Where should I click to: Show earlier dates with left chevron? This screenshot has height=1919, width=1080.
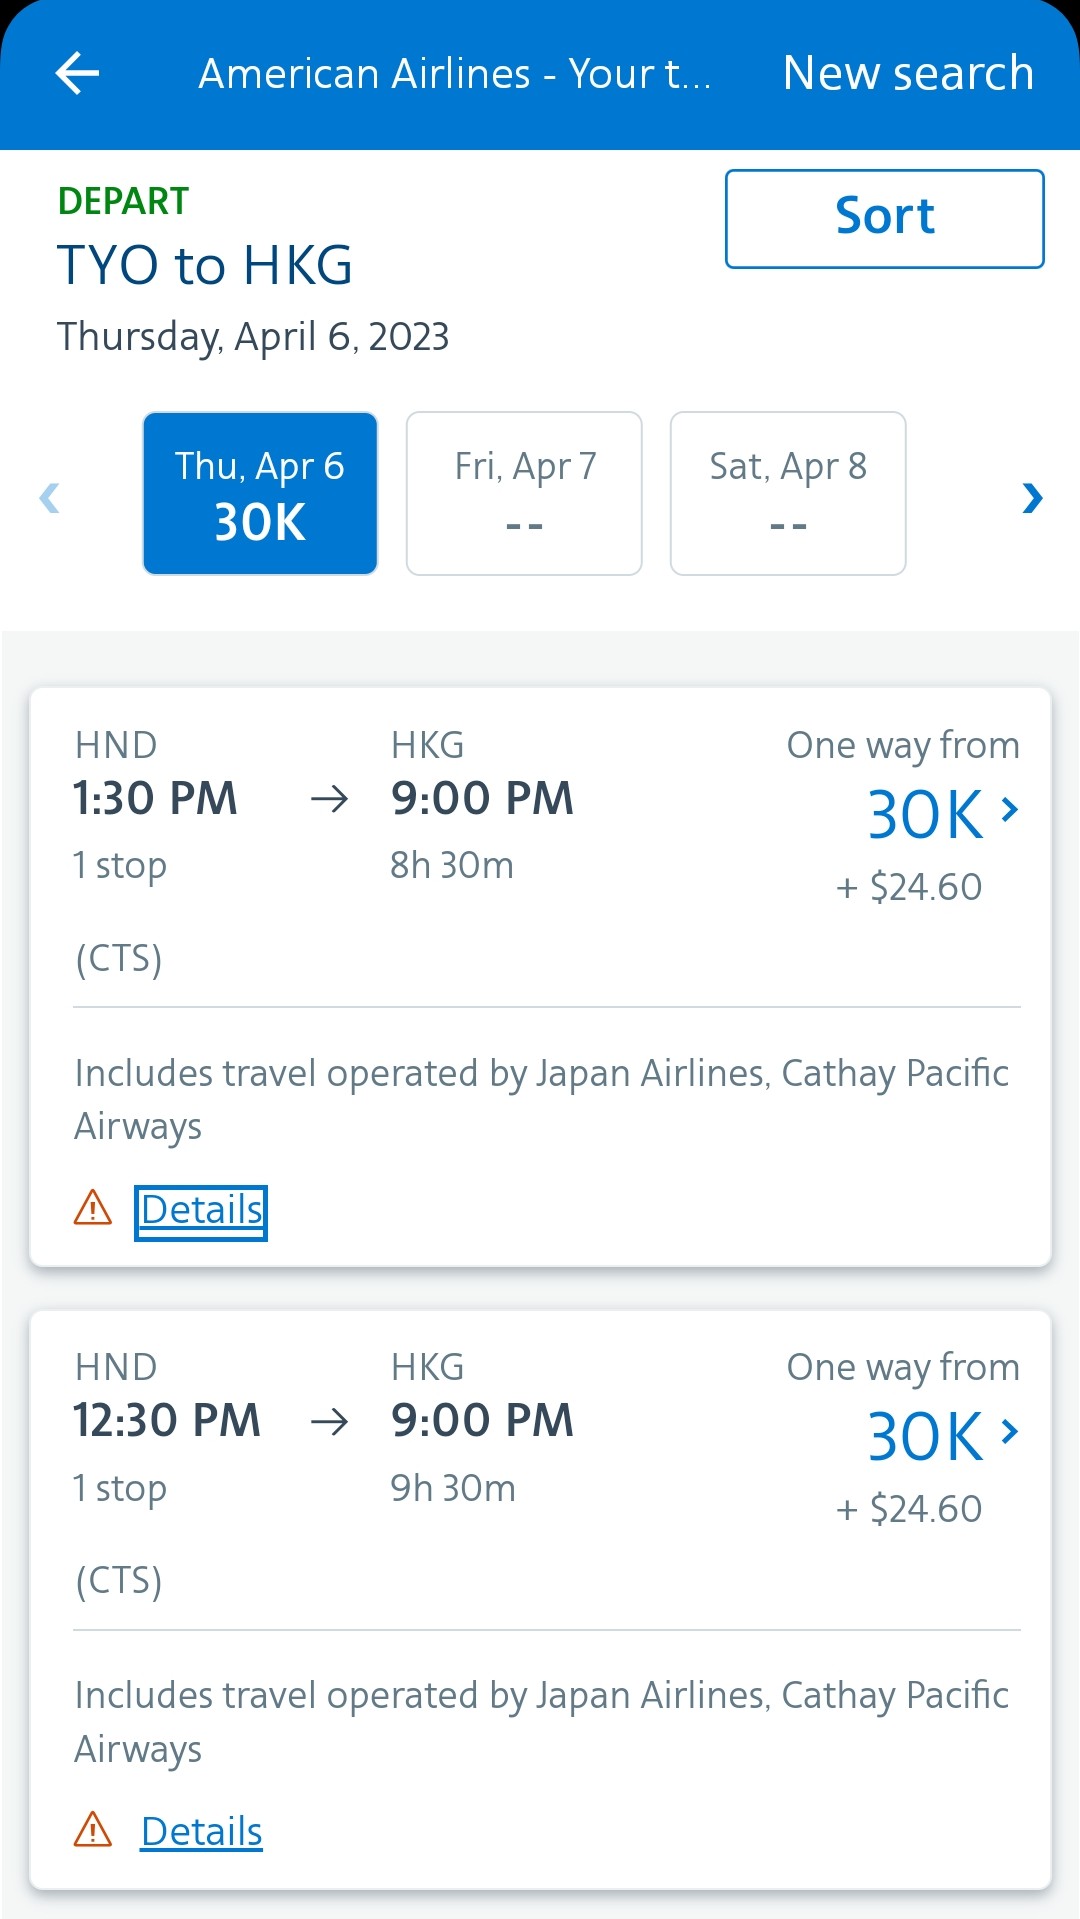pyautogui.click(x=49, y=497)
